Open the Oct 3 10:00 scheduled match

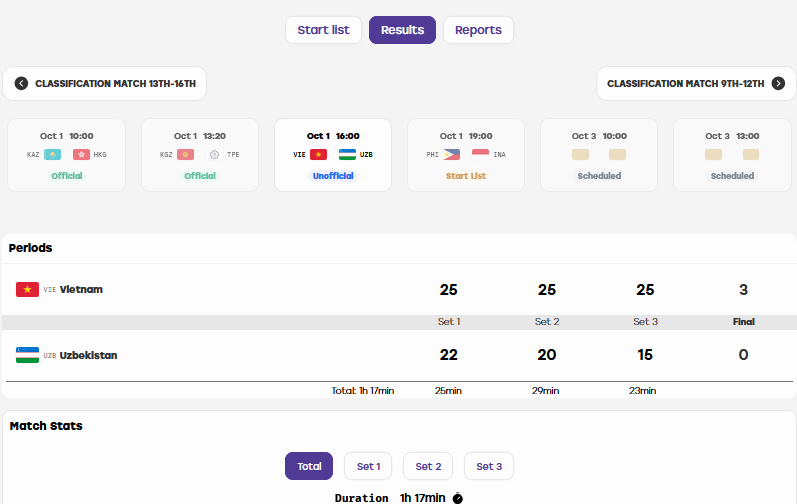(x=599, y=155)
